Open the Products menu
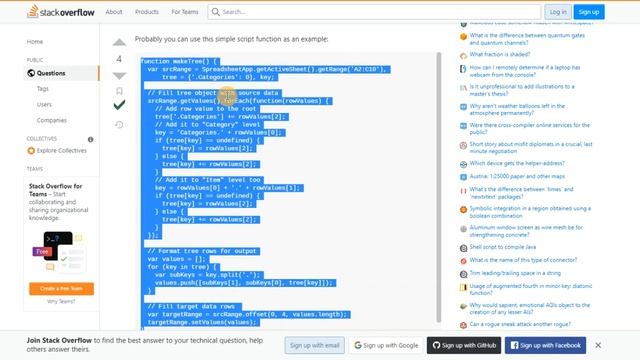The height and width of the screenshot is (360, 640). [147, 12]
